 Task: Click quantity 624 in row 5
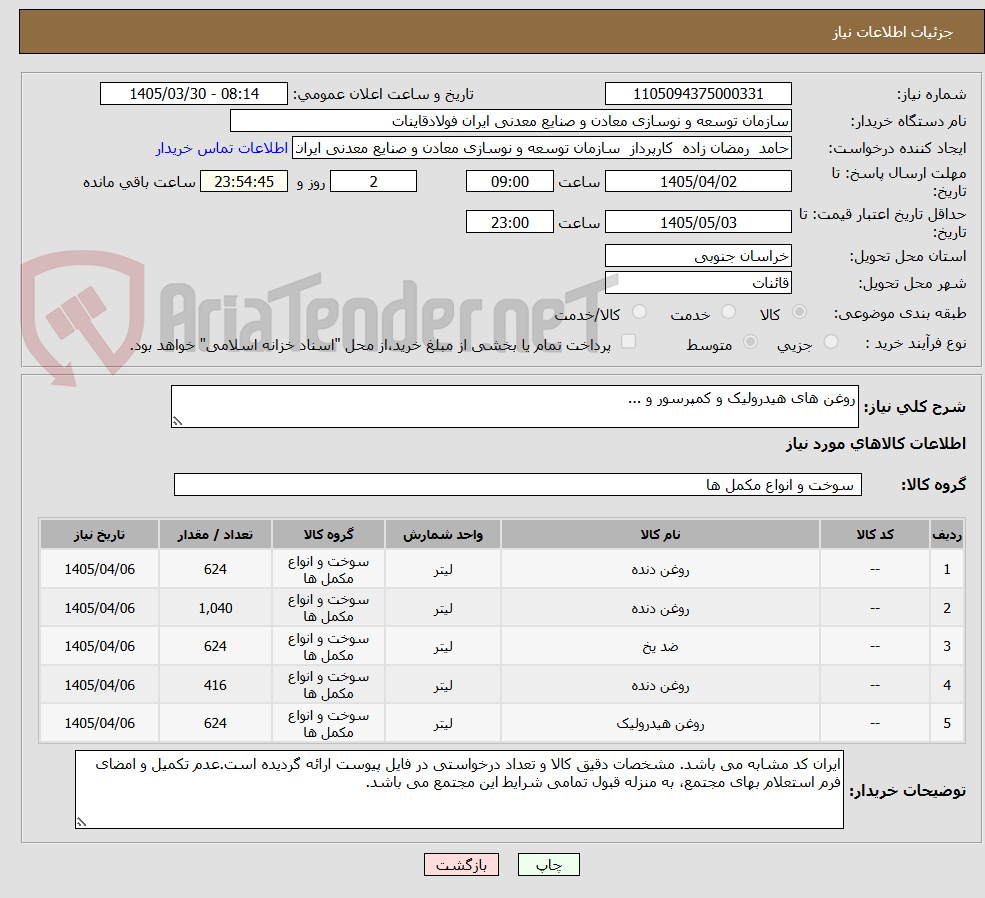coord(215,724)
